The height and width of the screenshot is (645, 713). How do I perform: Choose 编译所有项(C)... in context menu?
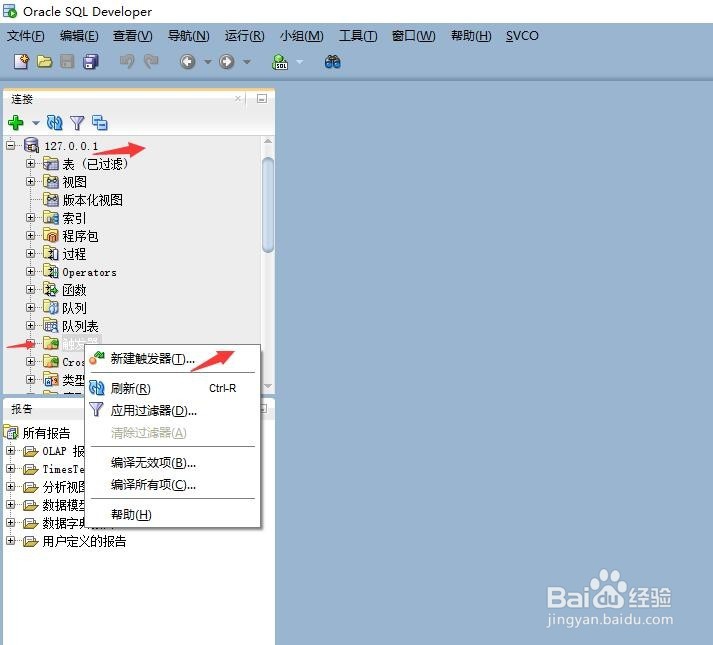click(173, 485)
